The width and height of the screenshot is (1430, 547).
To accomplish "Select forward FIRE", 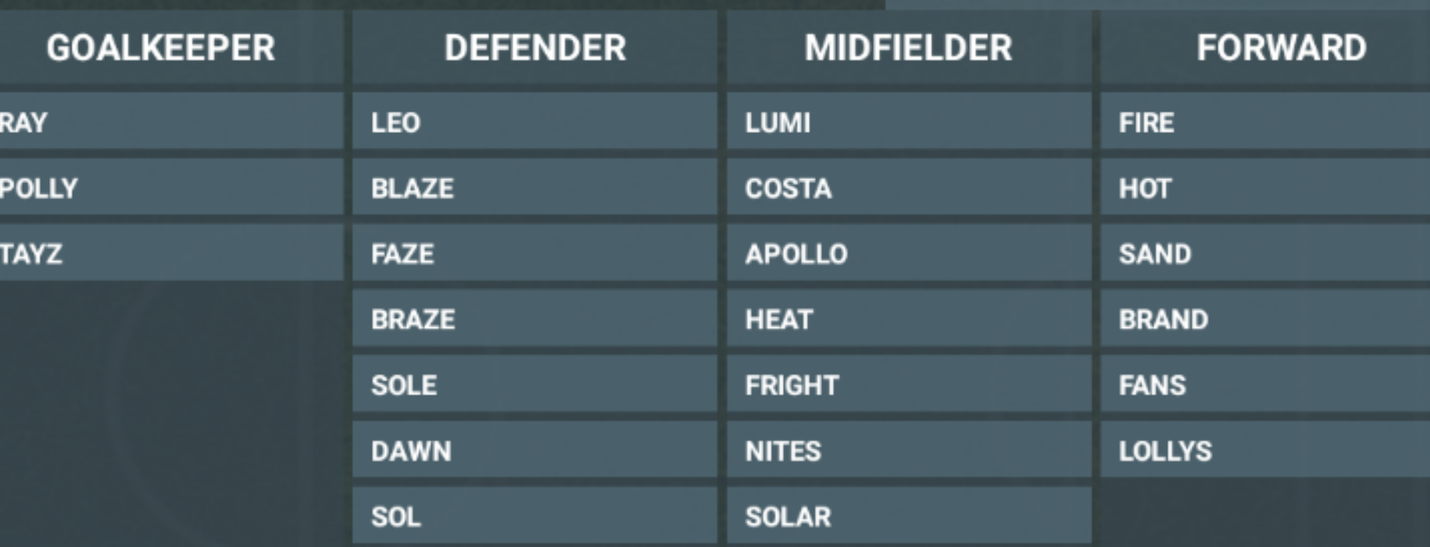I will (x=1266, y=122).
